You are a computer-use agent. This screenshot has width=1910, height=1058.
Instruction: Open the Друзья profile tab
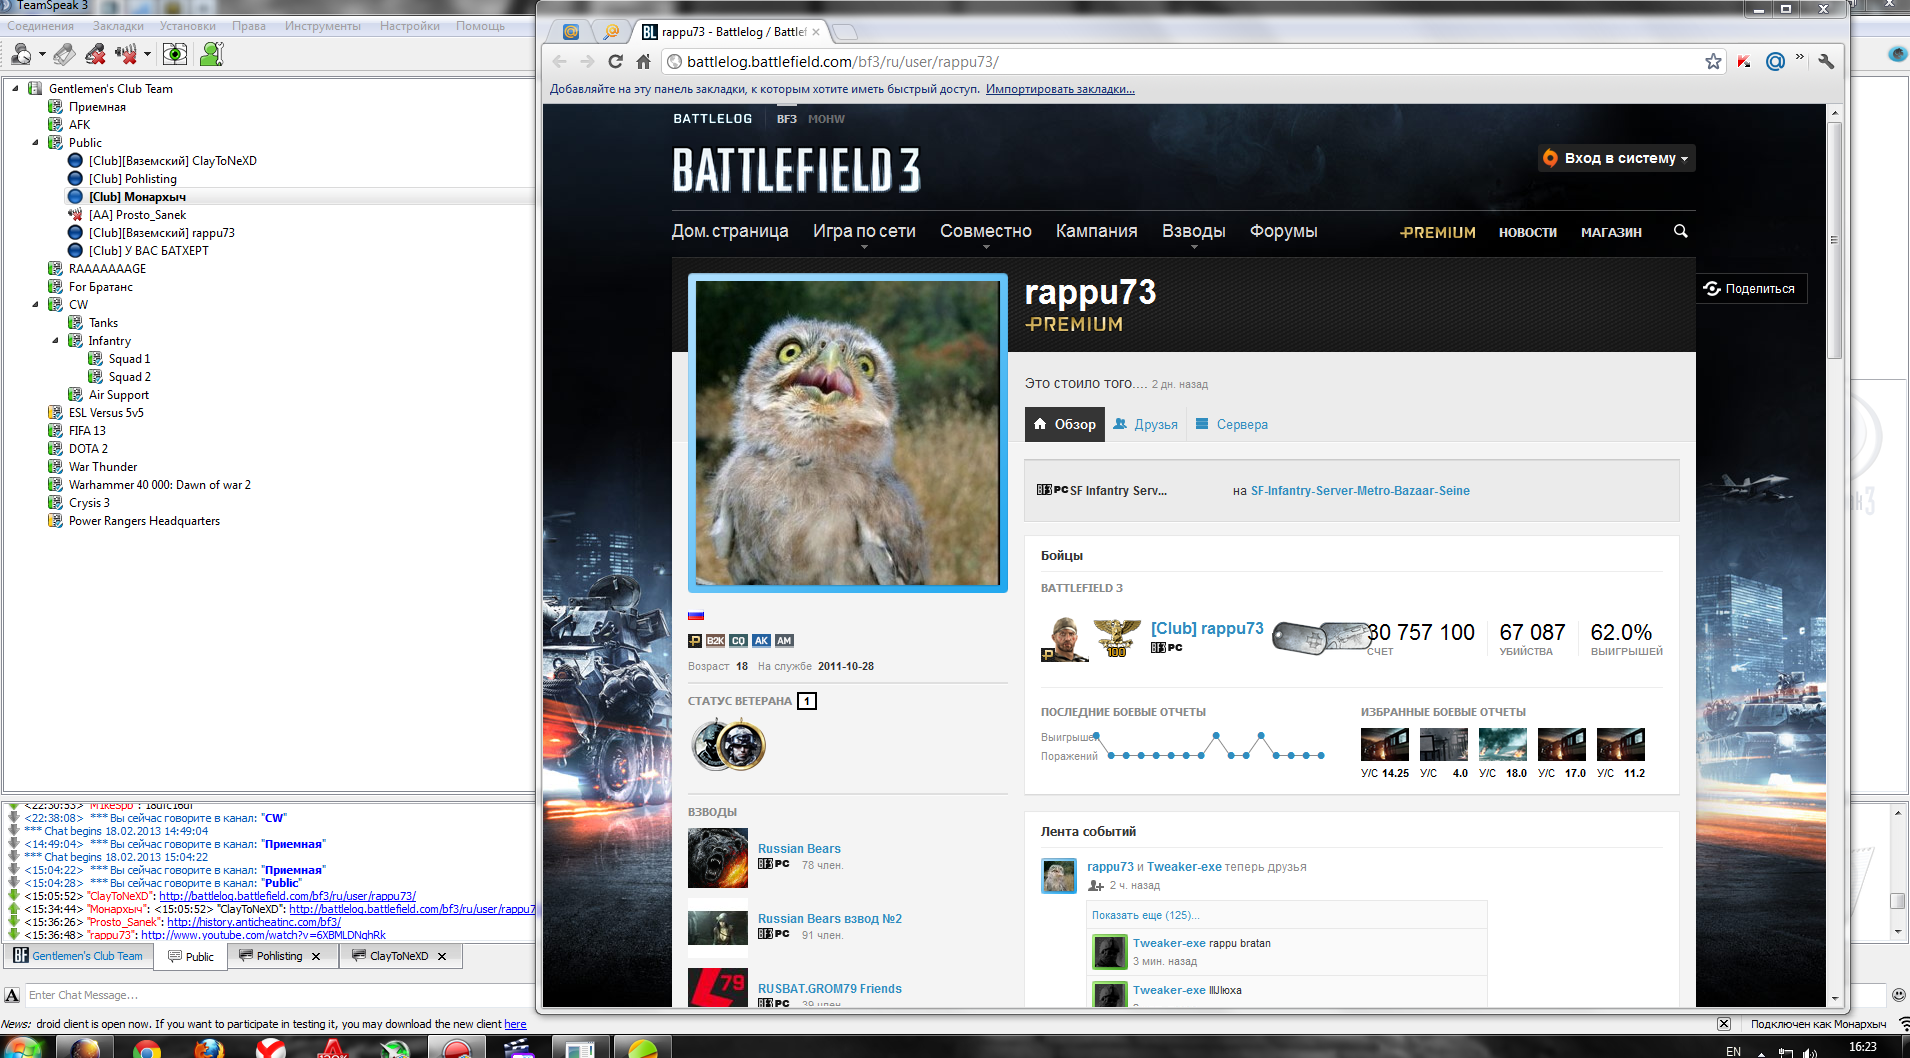coord(1145,424)
